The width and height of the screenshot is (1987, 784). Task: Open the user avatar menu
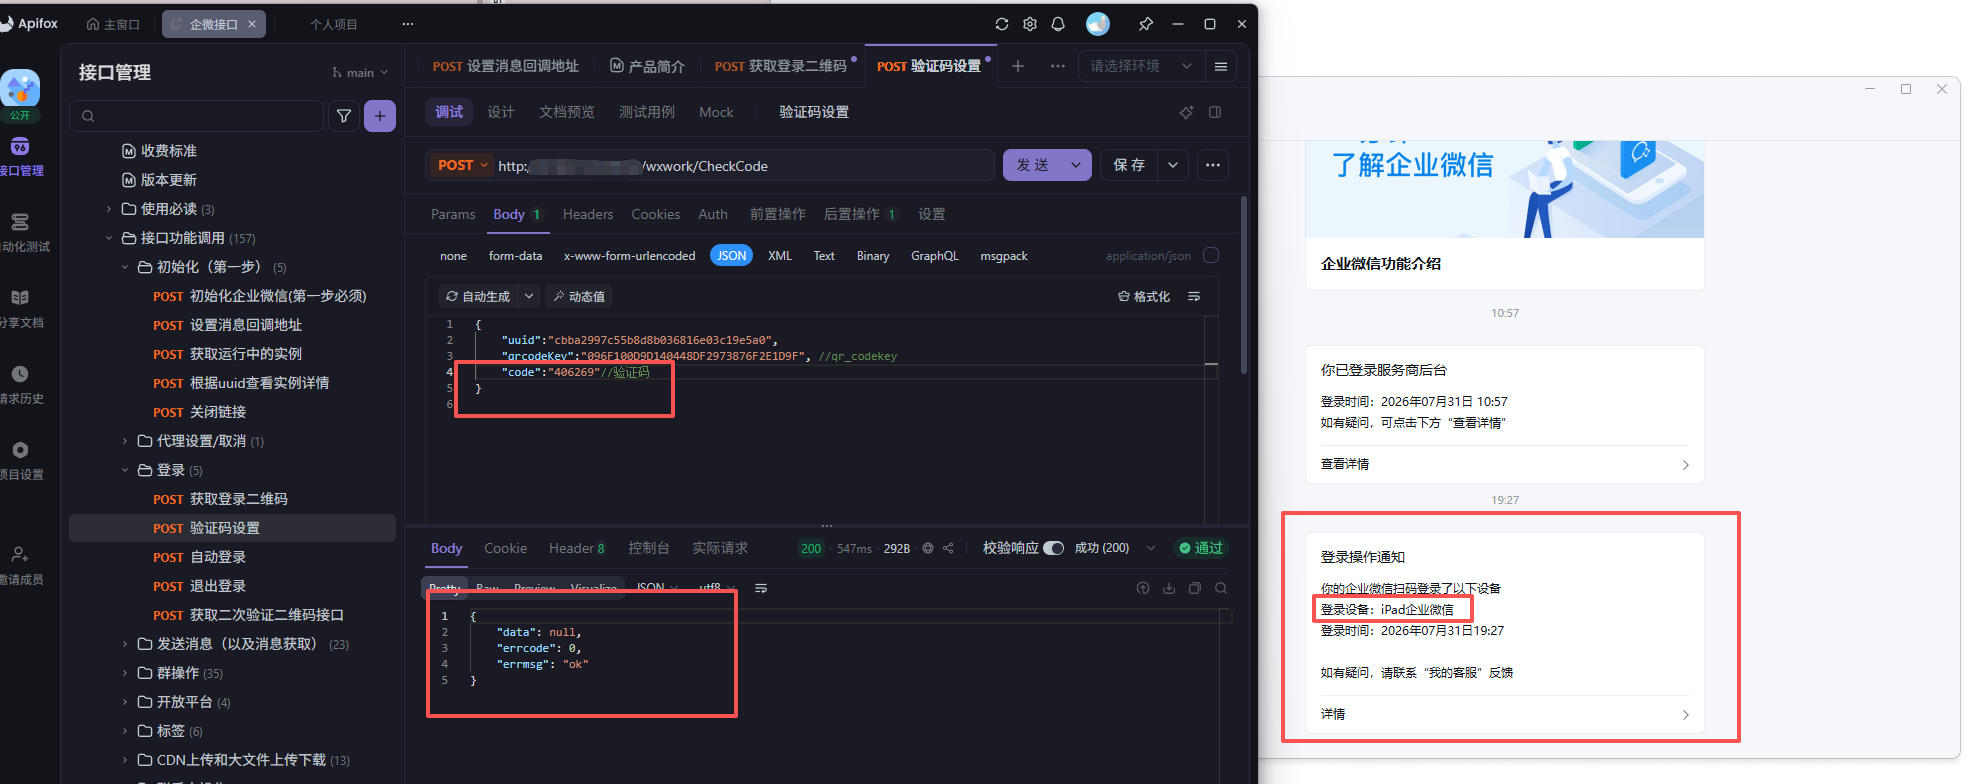1098,24
